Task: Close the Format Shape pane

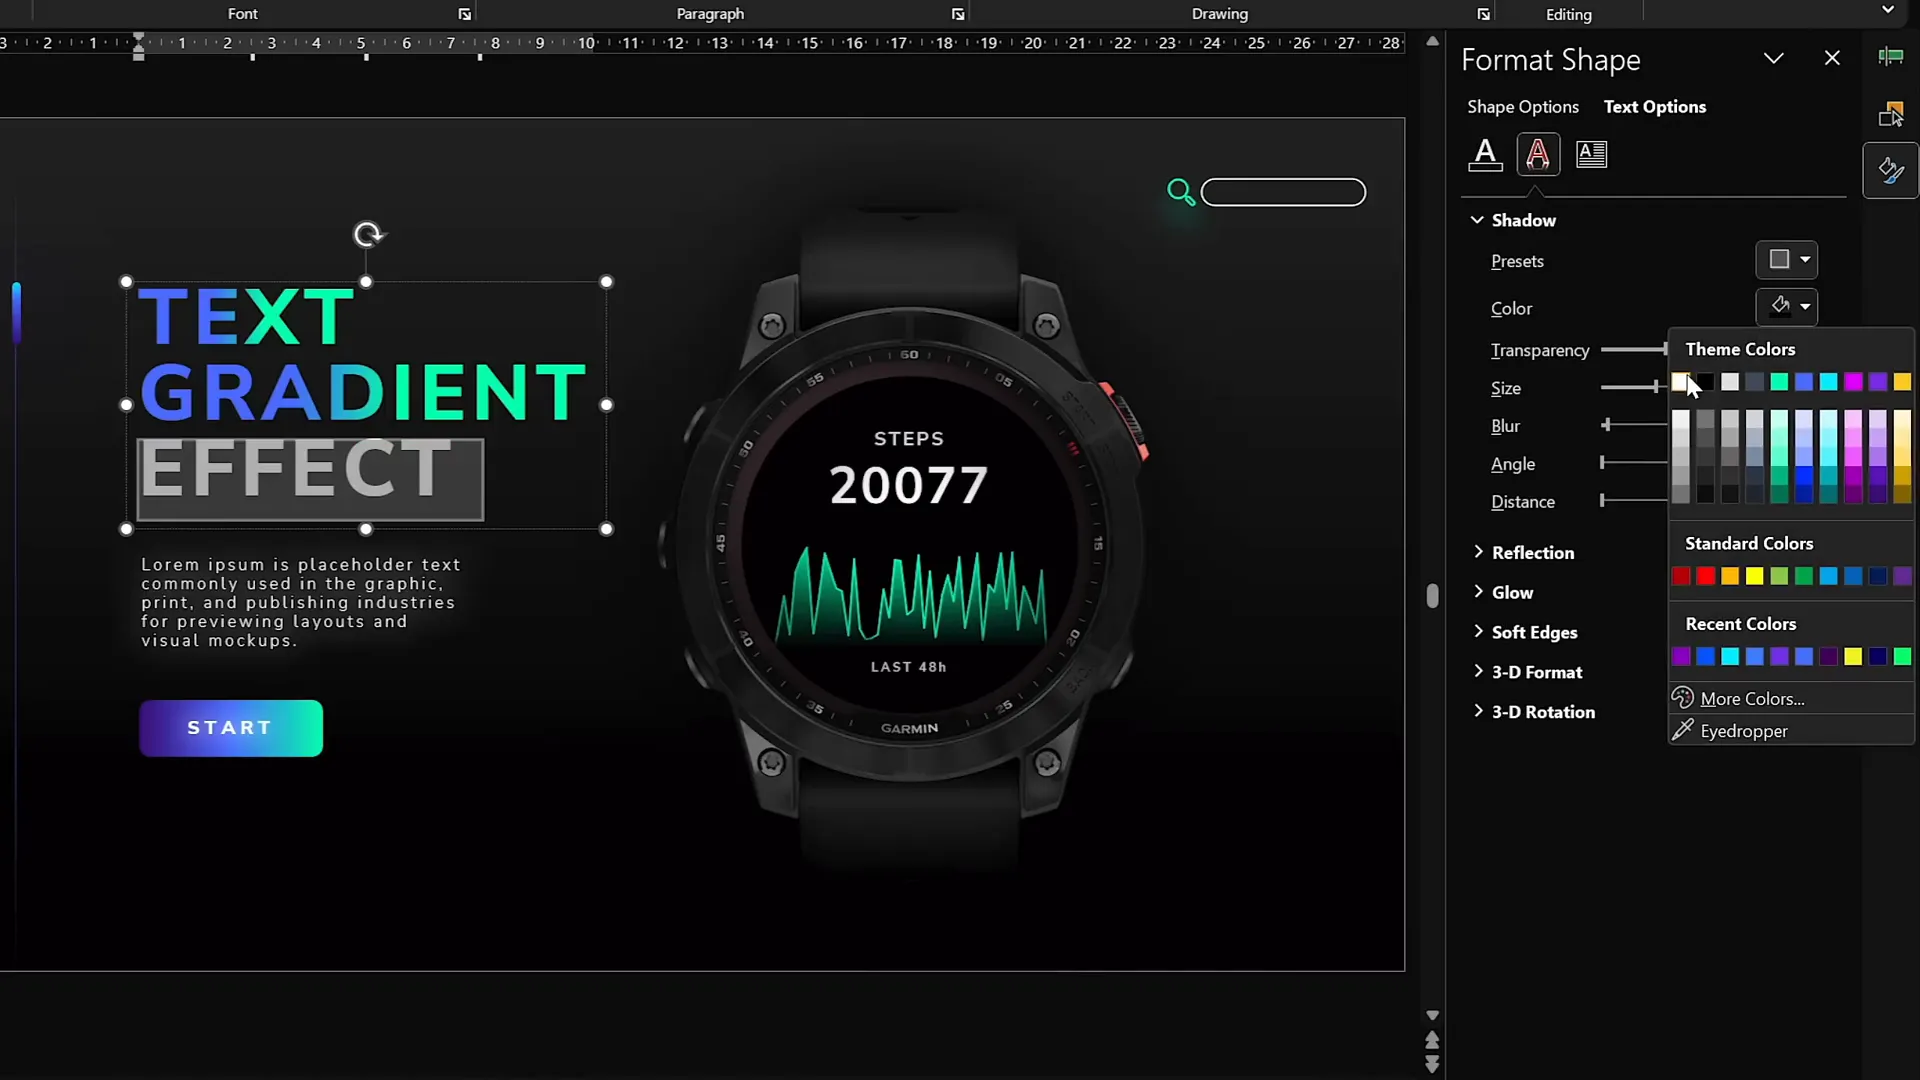Action: [x=1832, y=59]
